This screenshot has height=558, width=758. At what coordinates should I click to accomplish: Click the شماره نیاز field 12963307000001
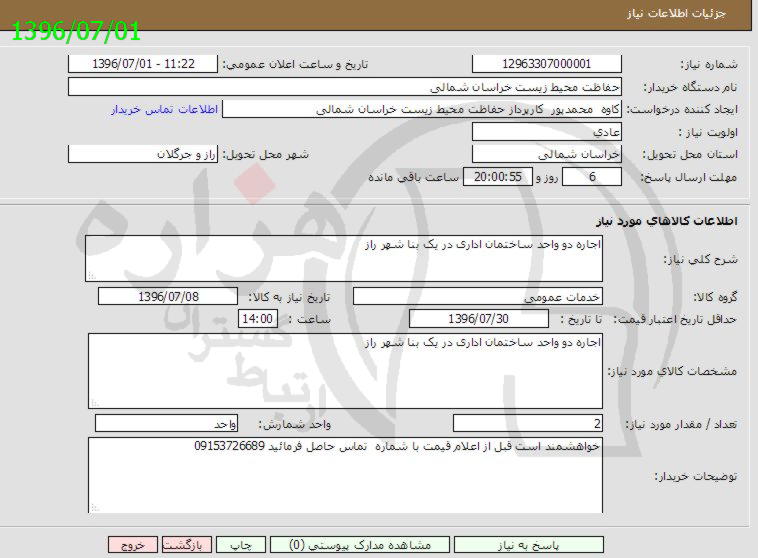[547, 64]
